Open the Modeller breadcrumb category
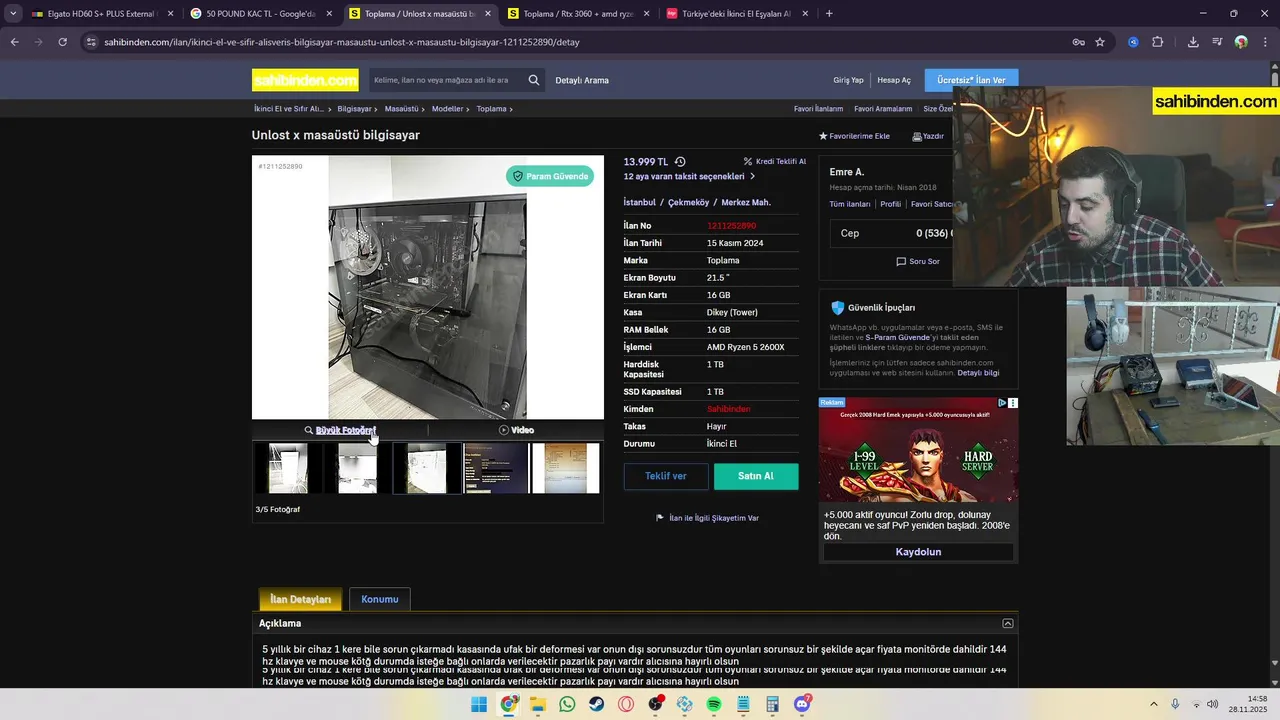This screenshot has width=1280, height=720. pyautogui.click(x=447, y=108)
